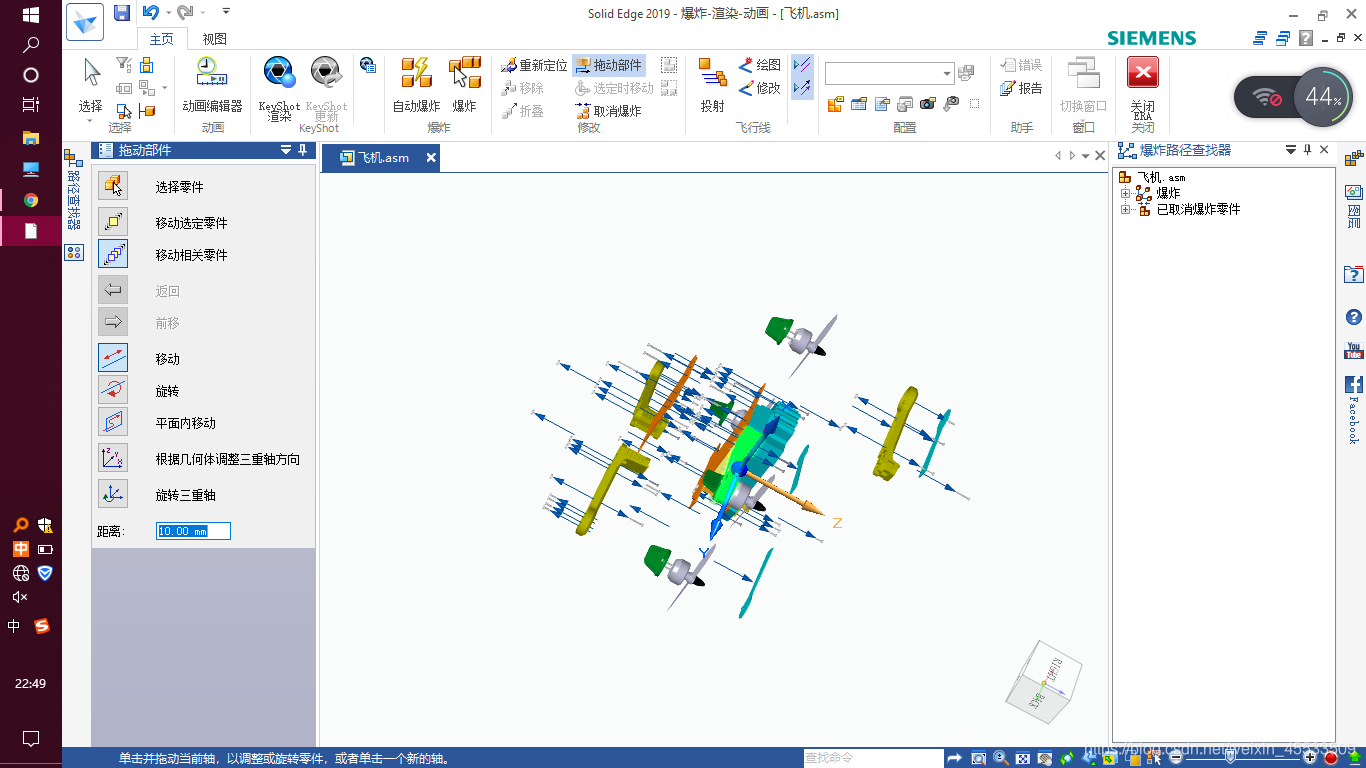Viewport: 1366px width, 768px height.
Task: Switch to the 主页 ribbon tab
Action: tap(161, 39)
